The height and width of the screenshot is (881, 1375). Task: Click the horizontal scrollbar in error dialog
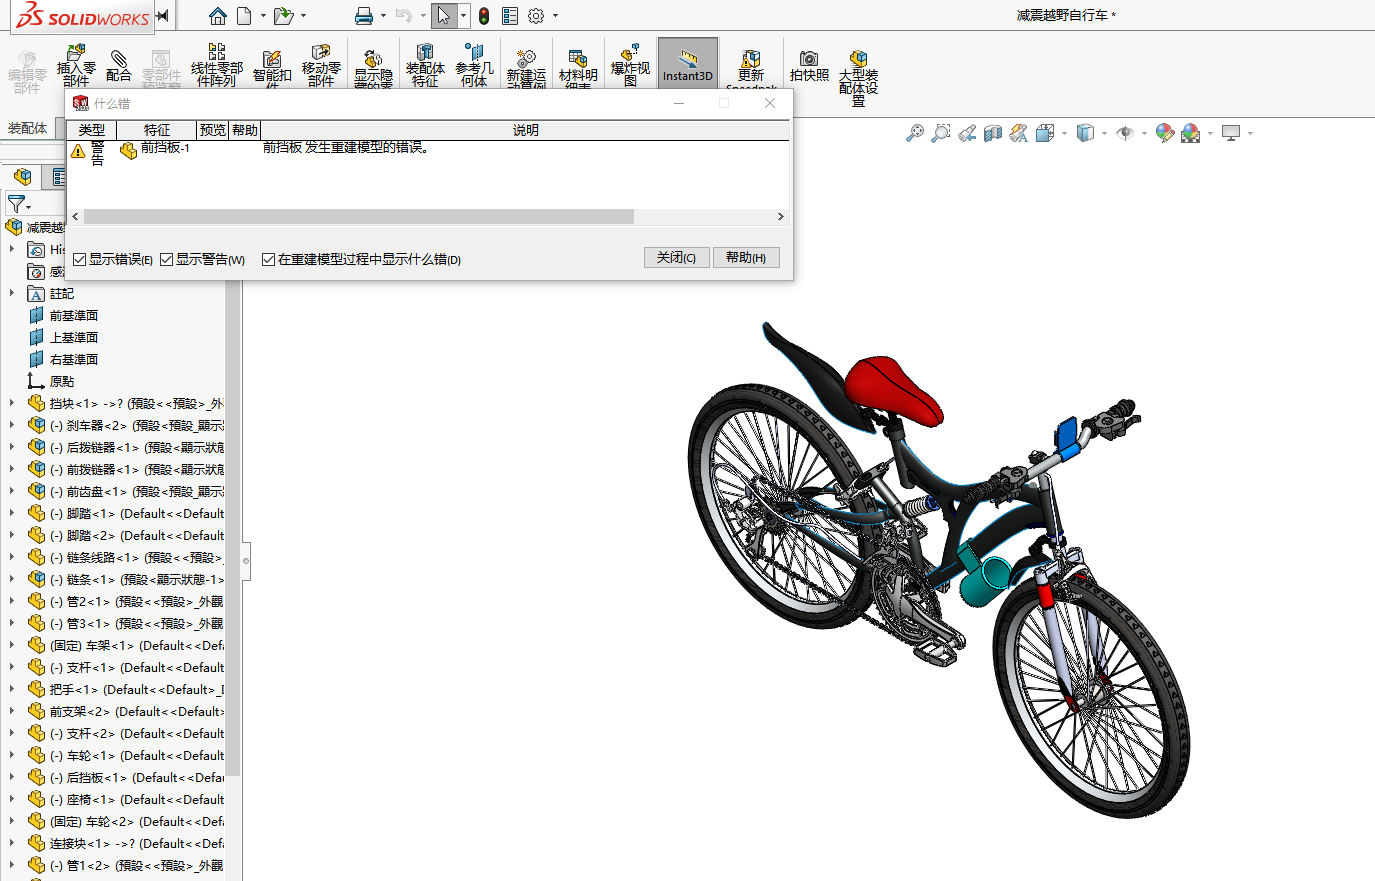coord(358,217)
